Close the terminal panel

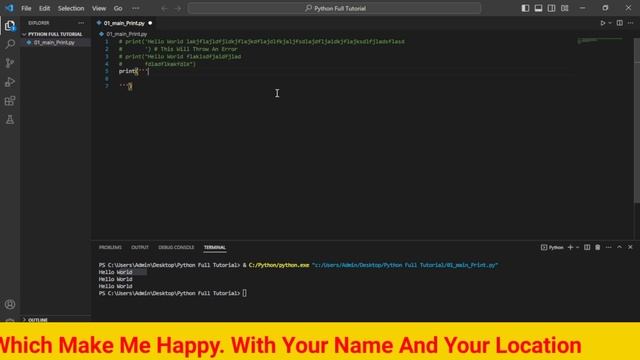pyautogui.click(x=630, y=247)
